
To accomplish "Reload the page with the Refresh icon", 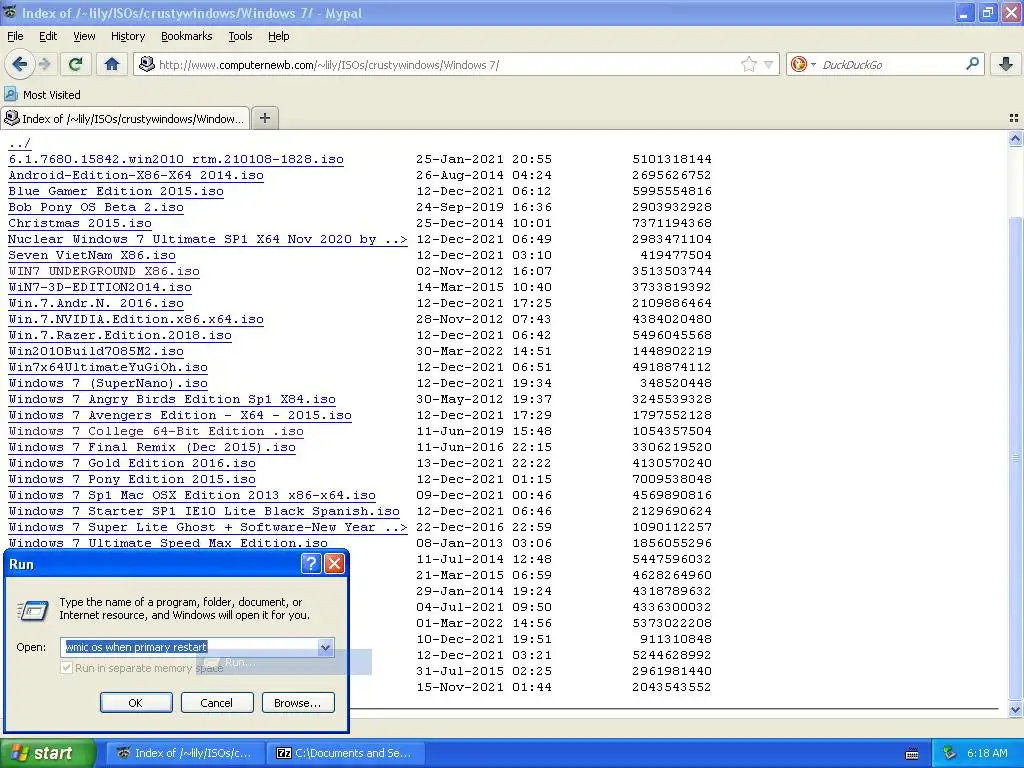I will 75,64.
